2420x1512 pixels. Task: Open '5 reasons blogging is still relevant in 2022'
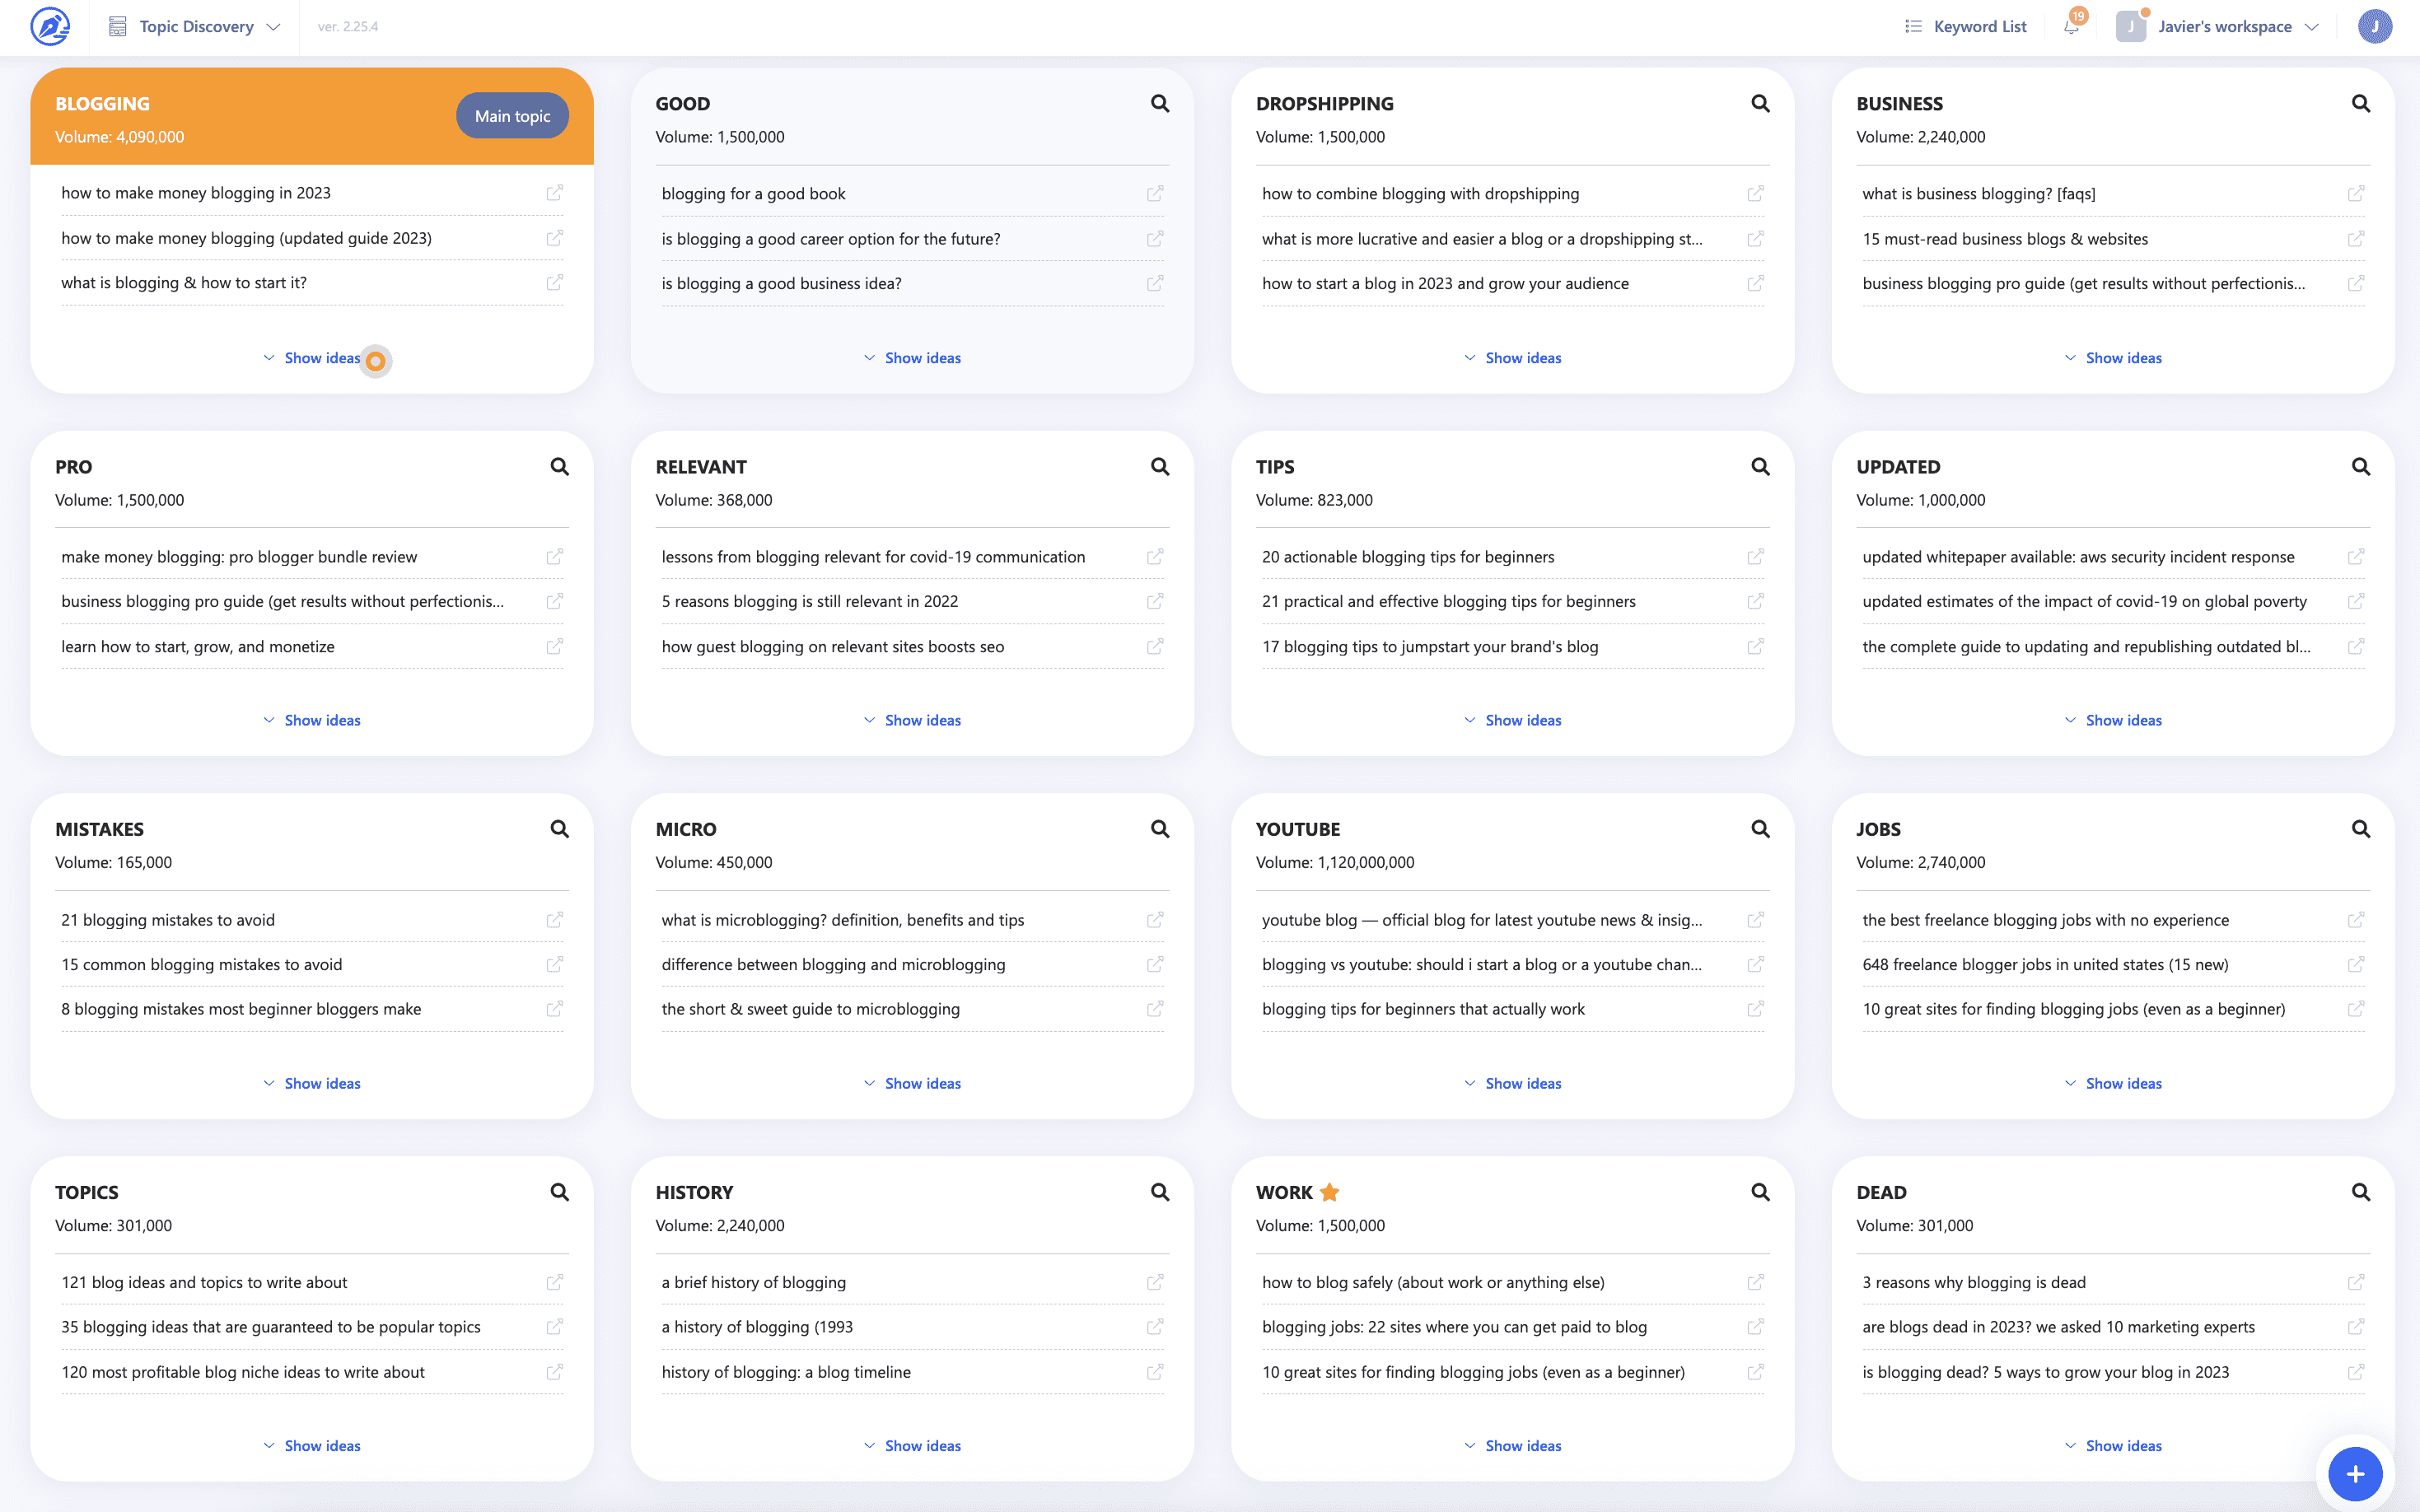tap(809, 601)
